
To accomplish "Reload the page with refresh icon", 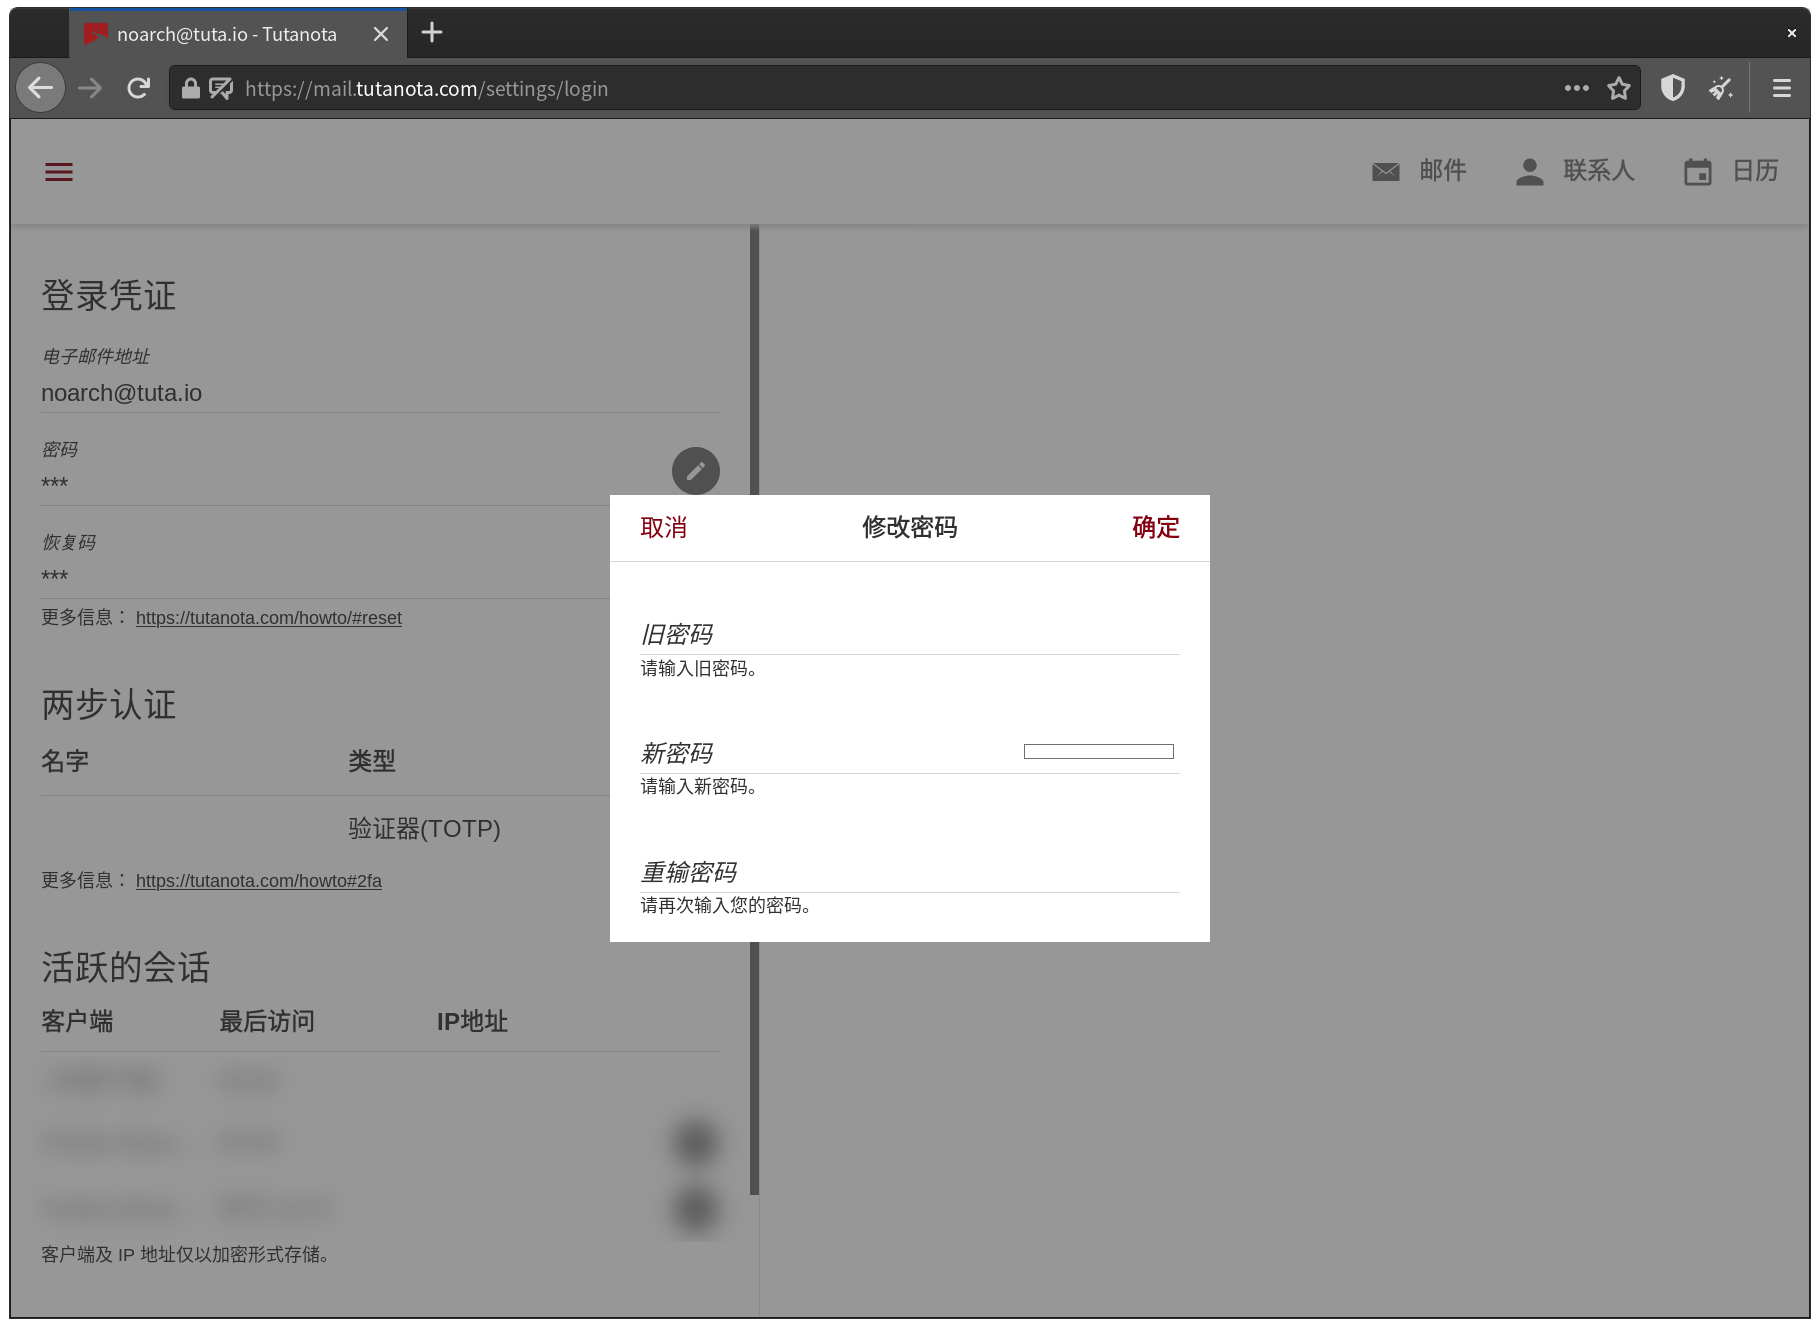I will click(x=138, y=88).
